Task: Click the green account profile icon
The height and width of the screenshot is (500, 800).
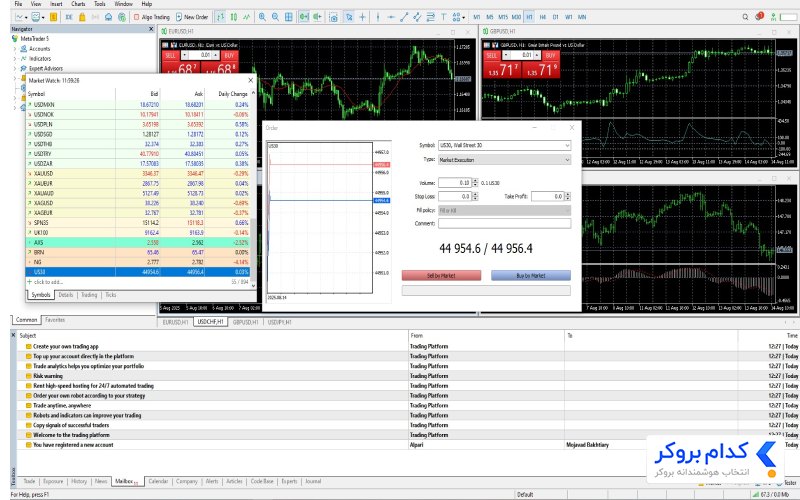Action: [x=773, y=17]
